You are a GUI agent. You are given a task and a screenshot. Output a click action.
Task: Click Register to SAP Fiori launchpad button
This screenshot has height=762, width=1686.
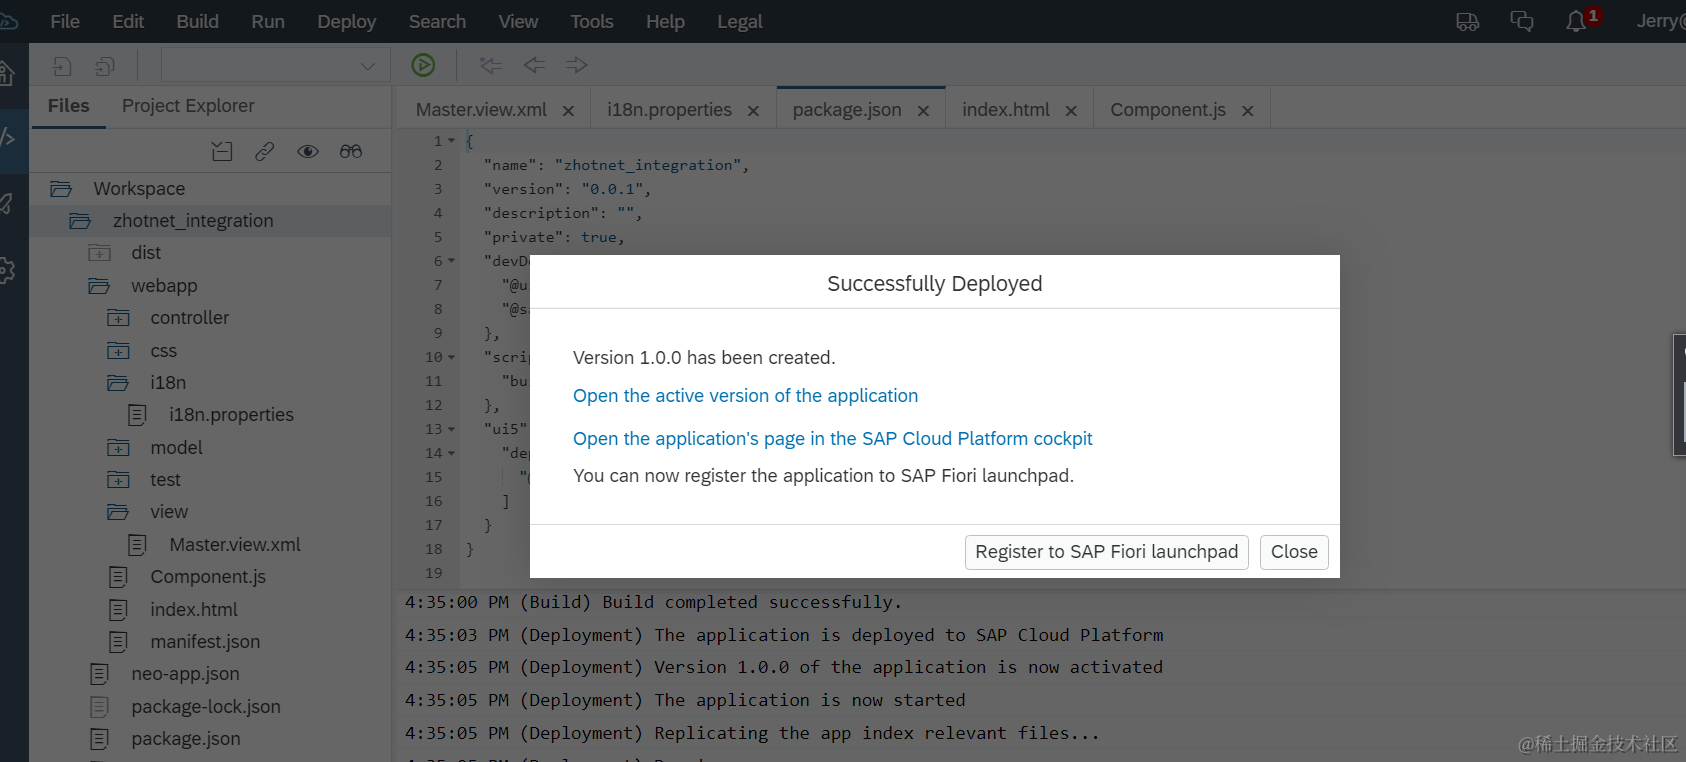click(x=1106, y=552)
